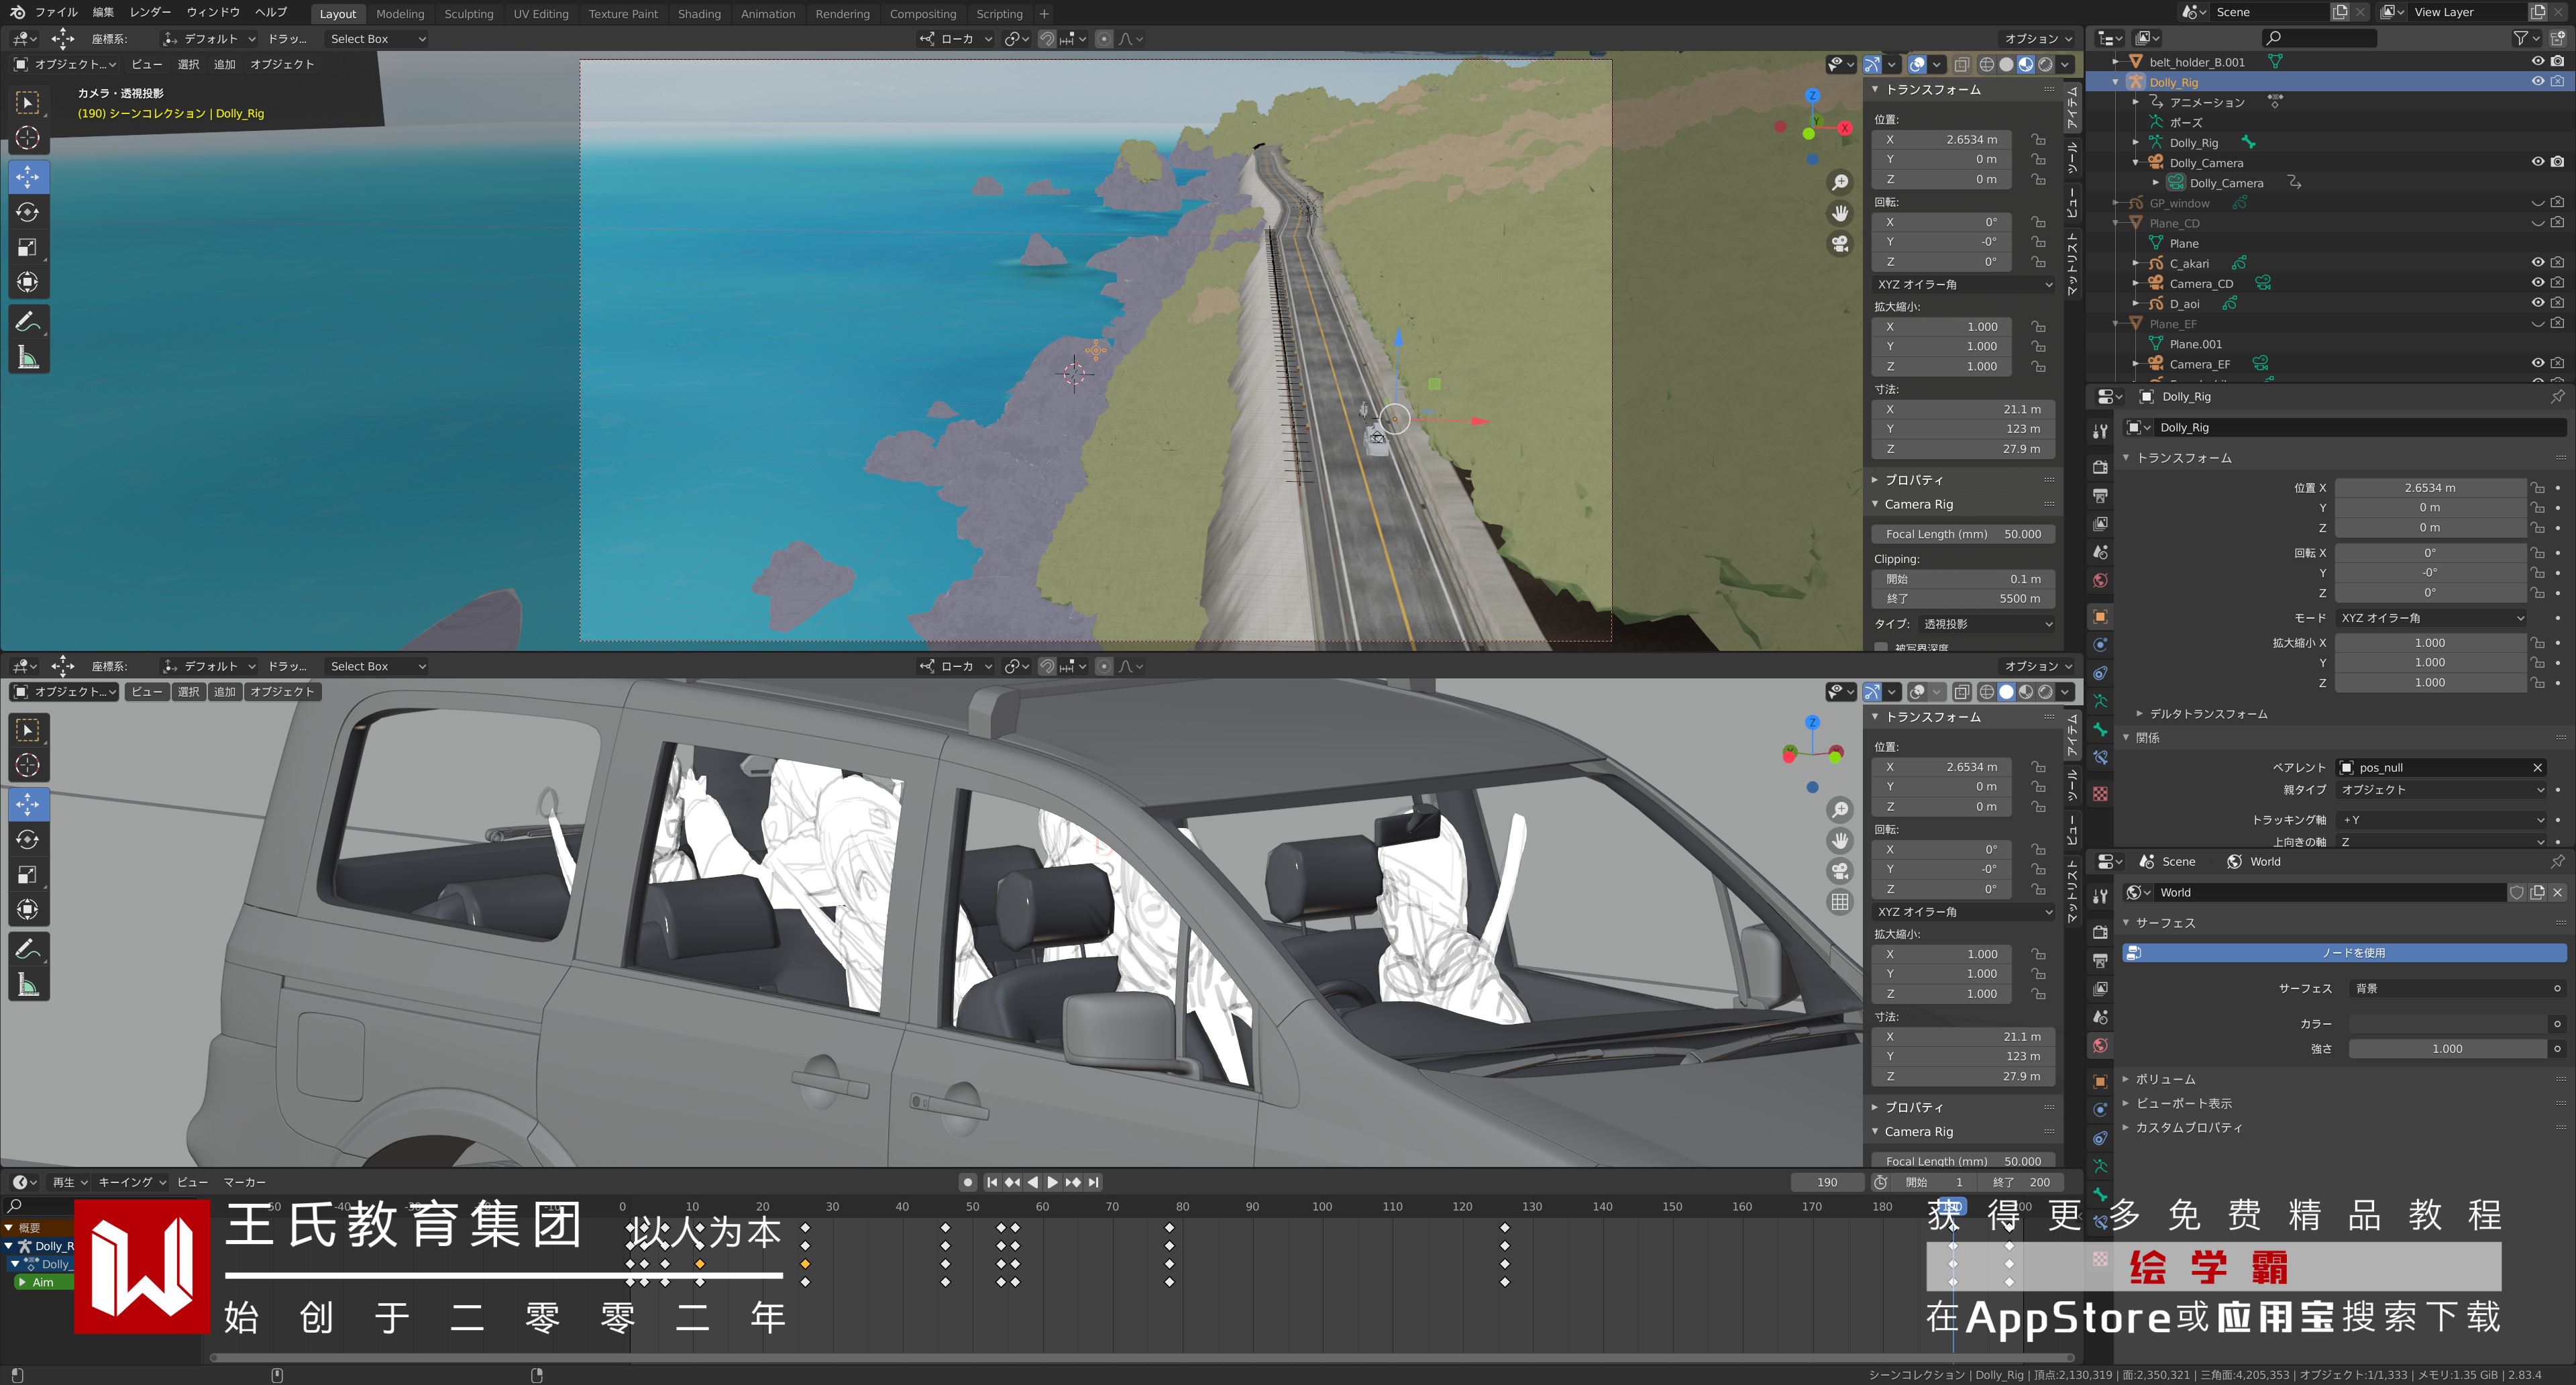Image resolution: width=2576 pixels, height=1385 pixels.
Task: Select the Scale tool in the top viewport
Action: click(27, 247)
